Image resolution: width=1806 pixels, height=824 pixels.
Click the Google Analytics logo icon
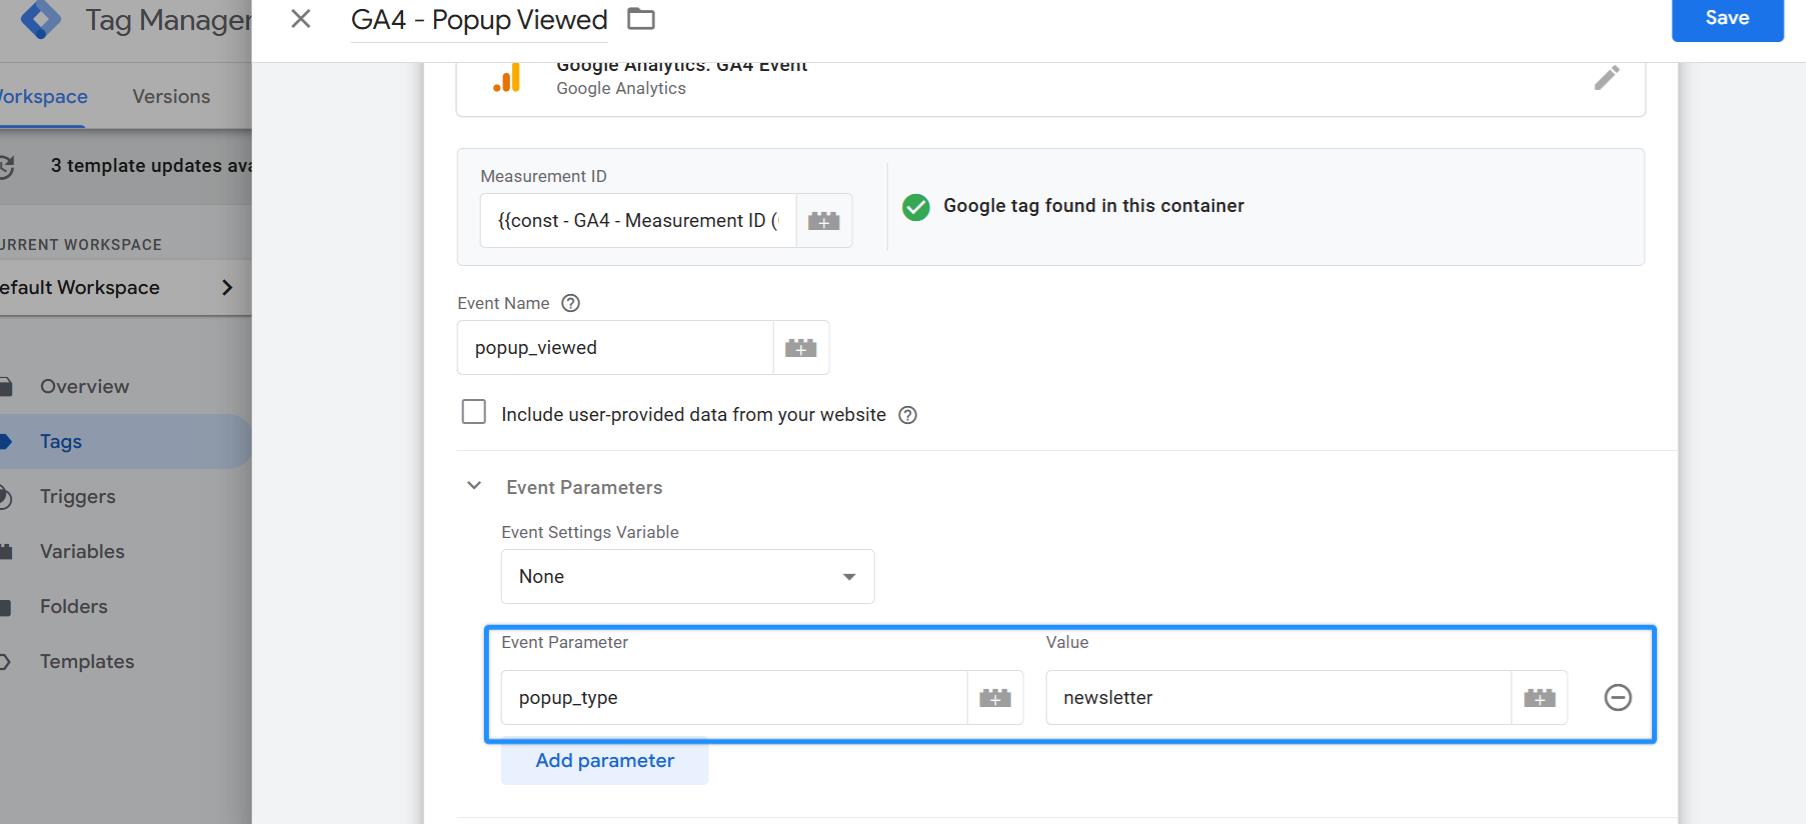(507, 78)
